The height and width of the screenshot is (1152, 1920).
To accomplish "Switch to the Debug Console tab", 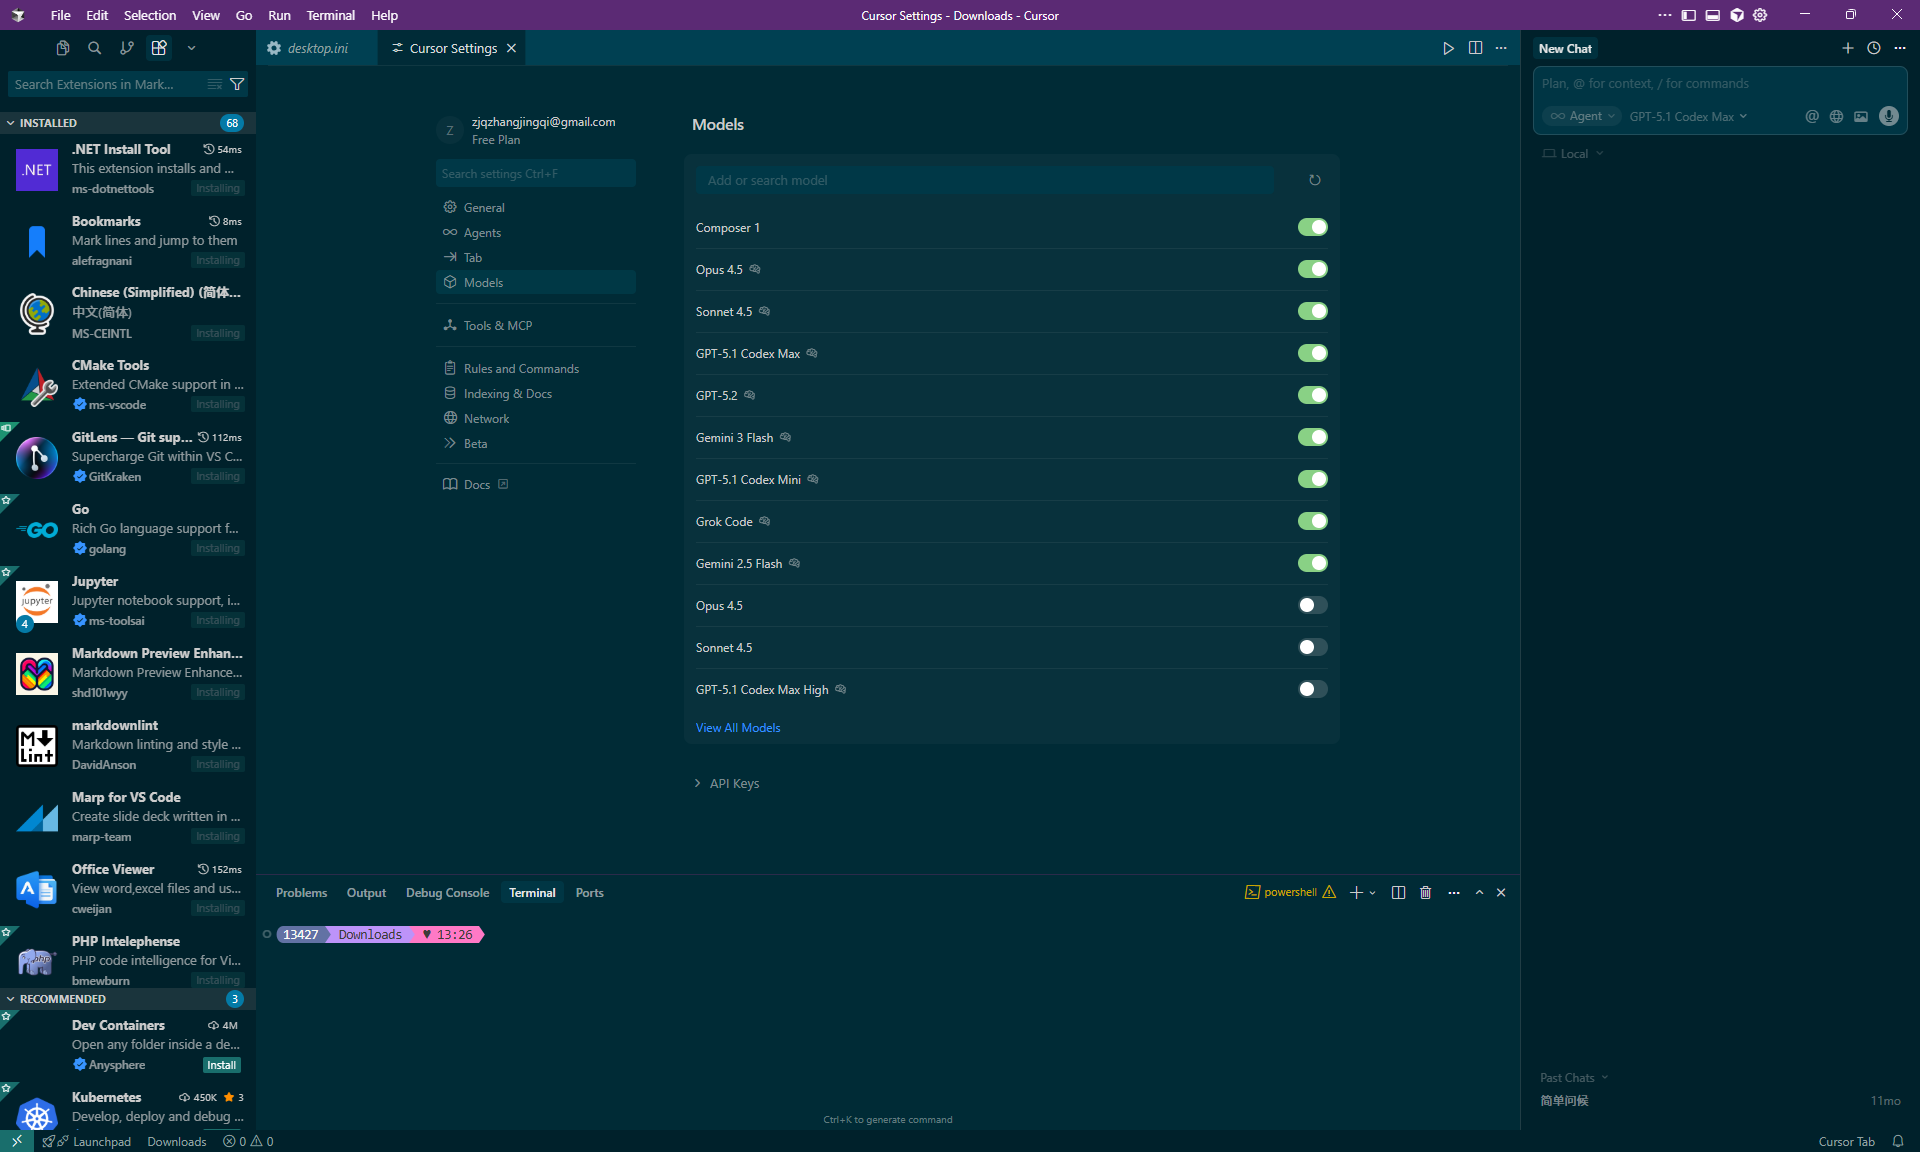I will coord(447,892).
